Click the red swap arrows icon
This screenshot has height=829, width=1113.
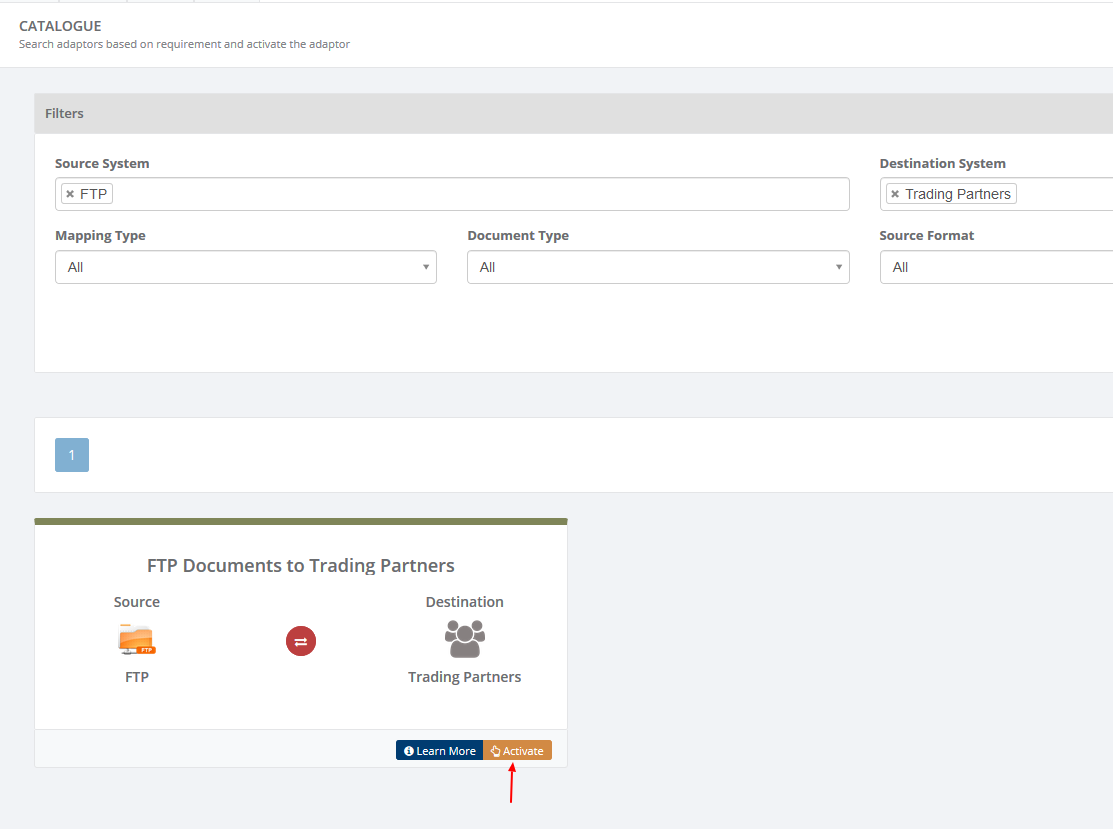(x=301, y=641)
